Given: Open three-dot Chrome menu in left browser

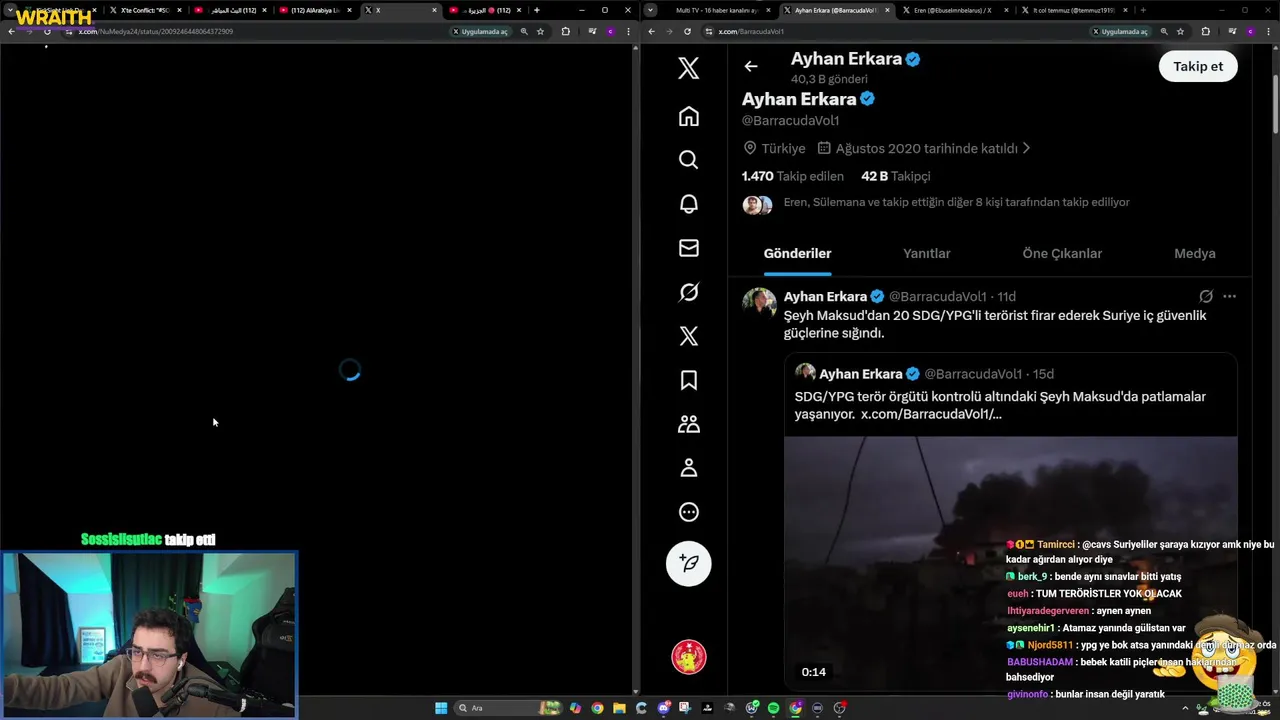Looking at the screenshot, I should pos(629,31).
